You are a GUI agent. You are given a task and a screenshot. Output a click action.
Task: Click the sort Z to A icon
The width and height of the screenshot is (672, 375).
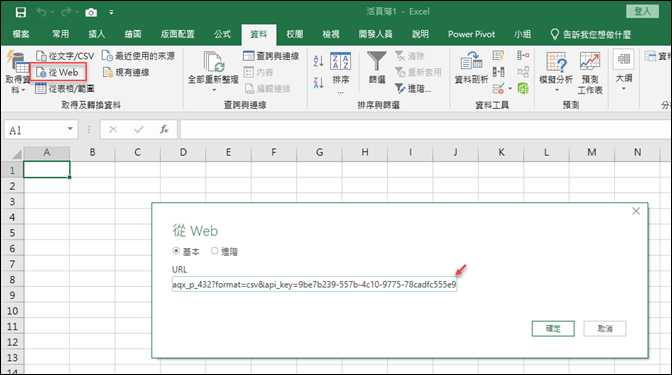[318, 82]
